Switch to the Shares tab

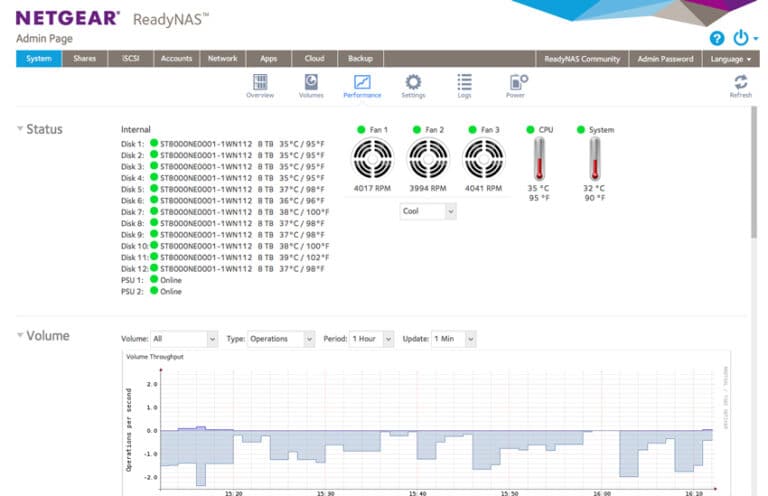click(x=85, y=59)
